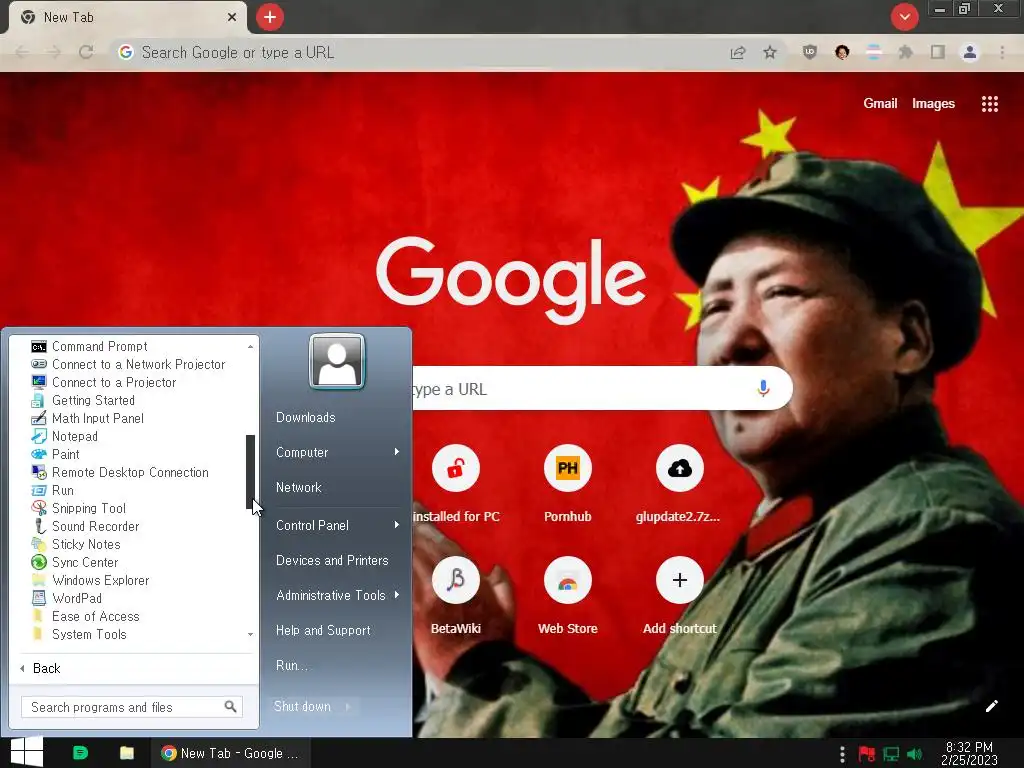Open Connect to a Projector

103,382
